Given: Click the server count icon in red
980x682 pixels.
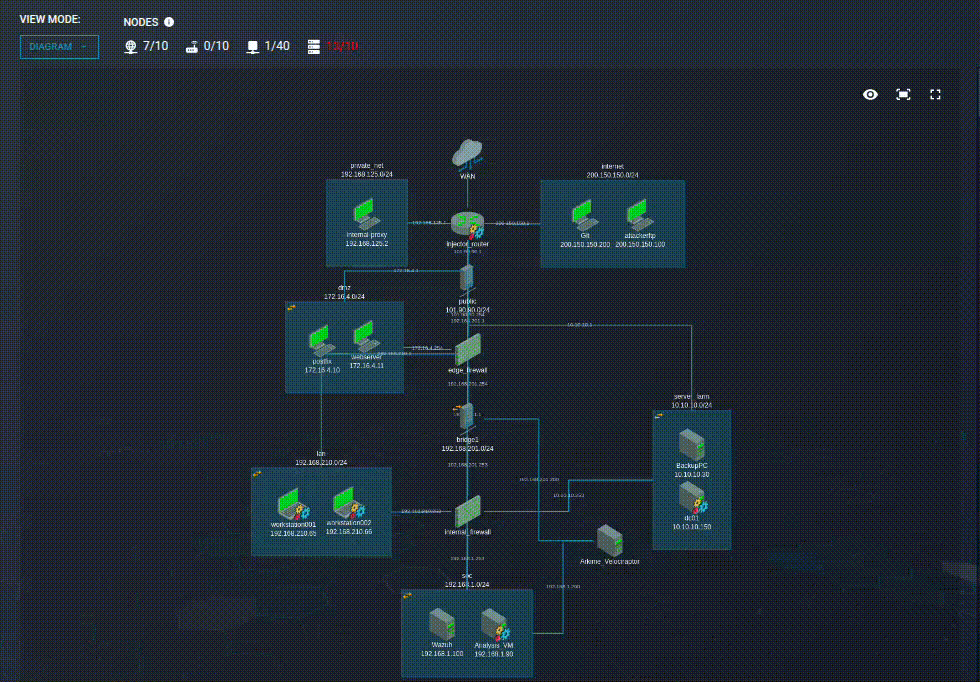Looking at the screenshot, I should tap(314, 47).
